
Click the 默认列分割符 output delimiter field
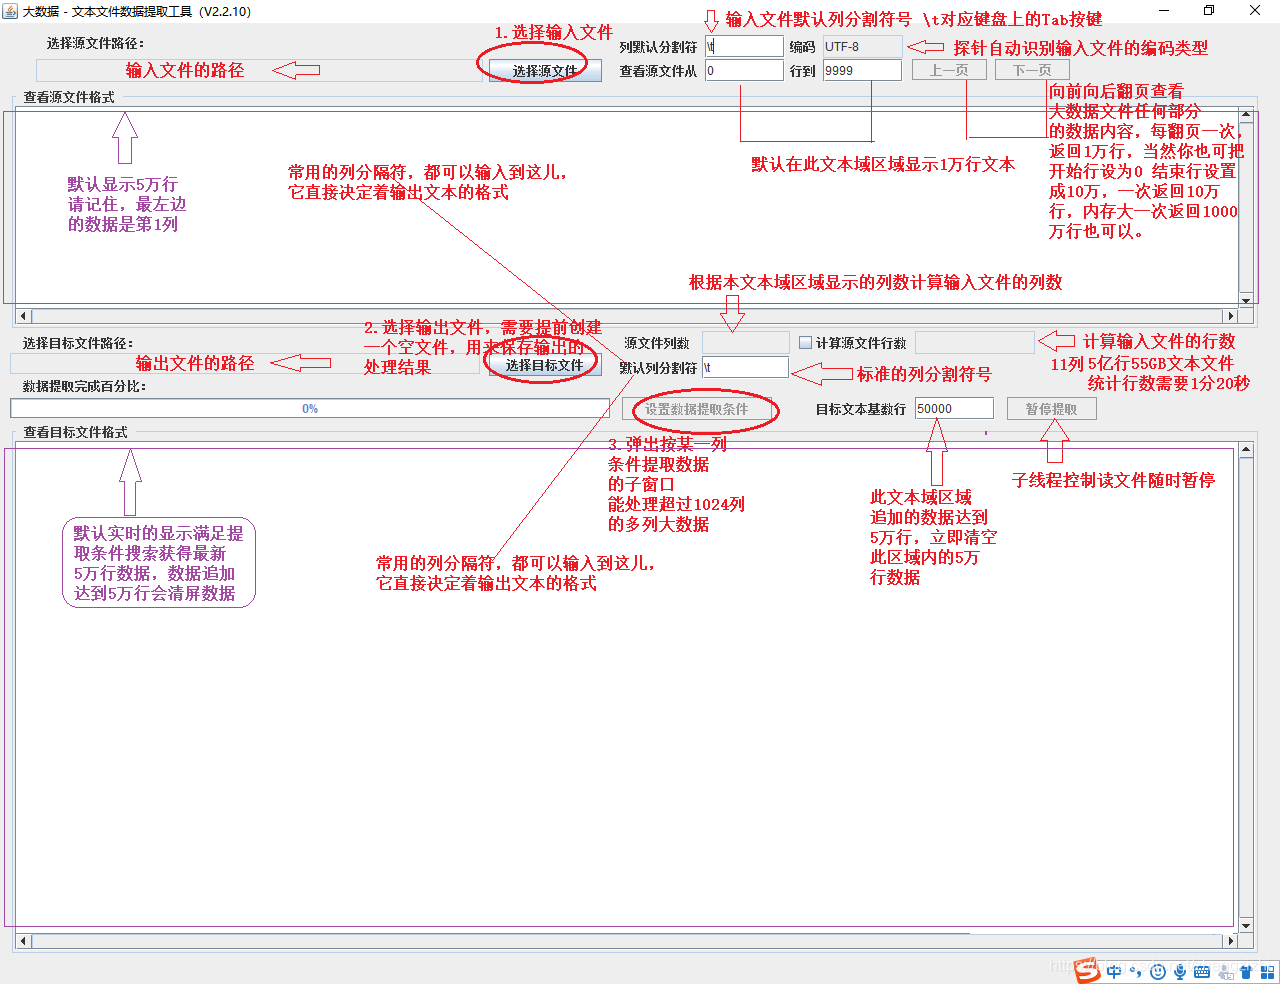(x=745, y=367)
